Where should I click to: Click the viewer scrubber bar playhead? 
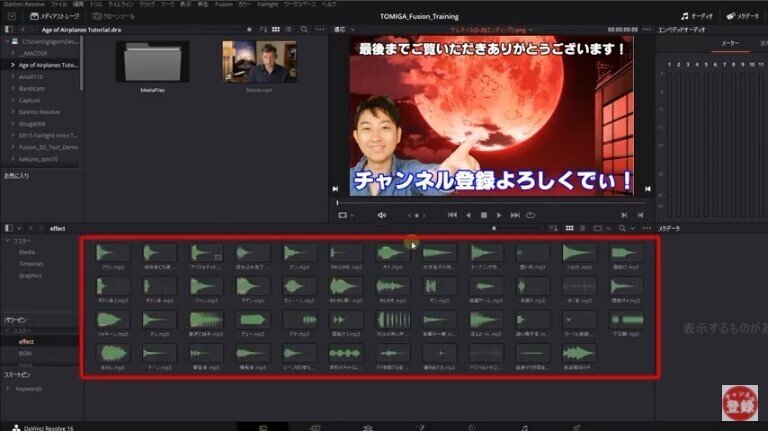pyautogui.click(x=337, y=203)
